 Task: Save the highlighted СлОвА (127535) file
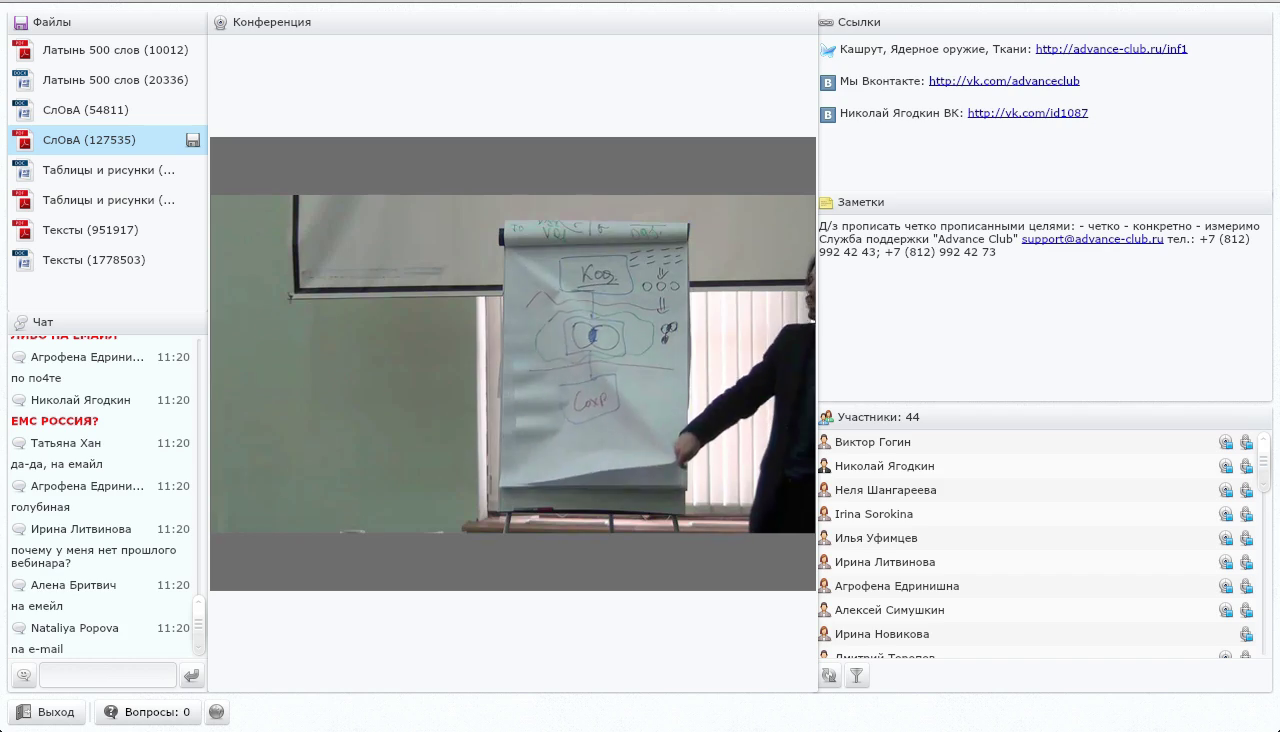pyautogui.click(x=193, y=140)
